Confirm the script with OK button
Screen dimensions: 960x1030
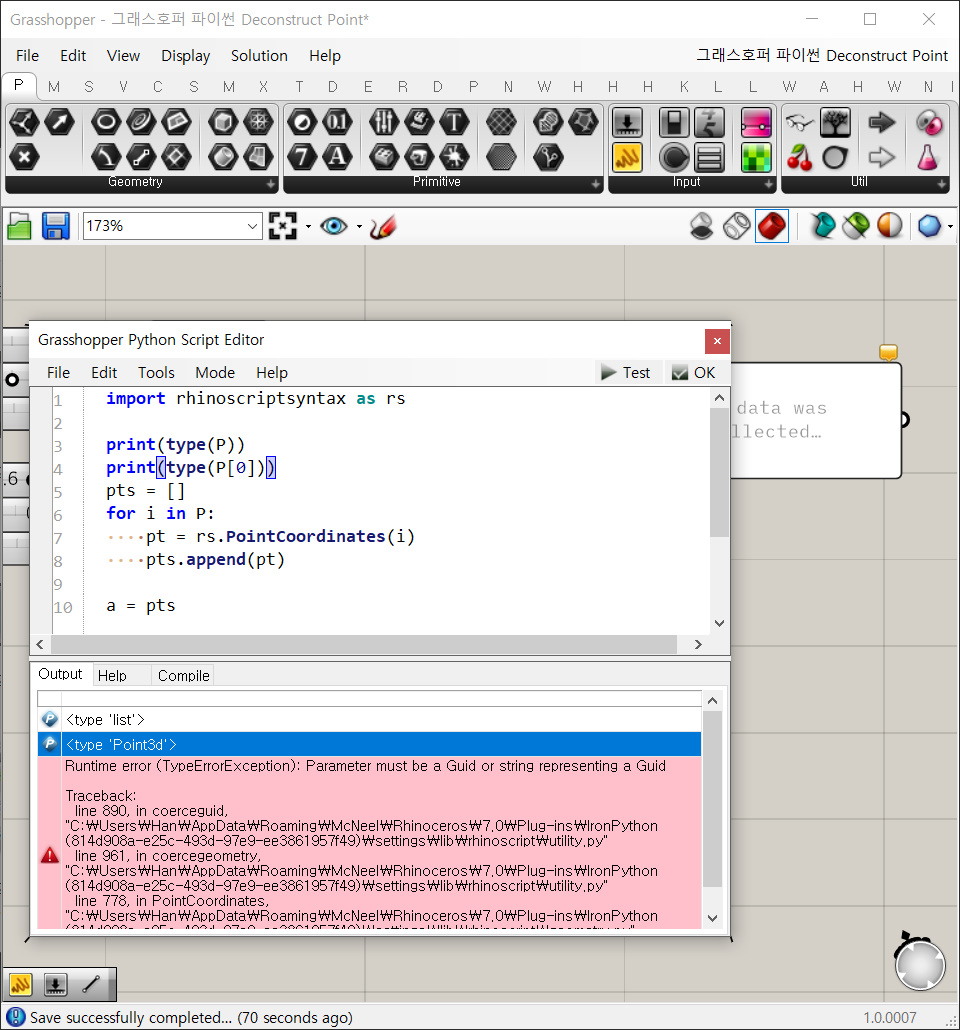(x=694, y=372)
